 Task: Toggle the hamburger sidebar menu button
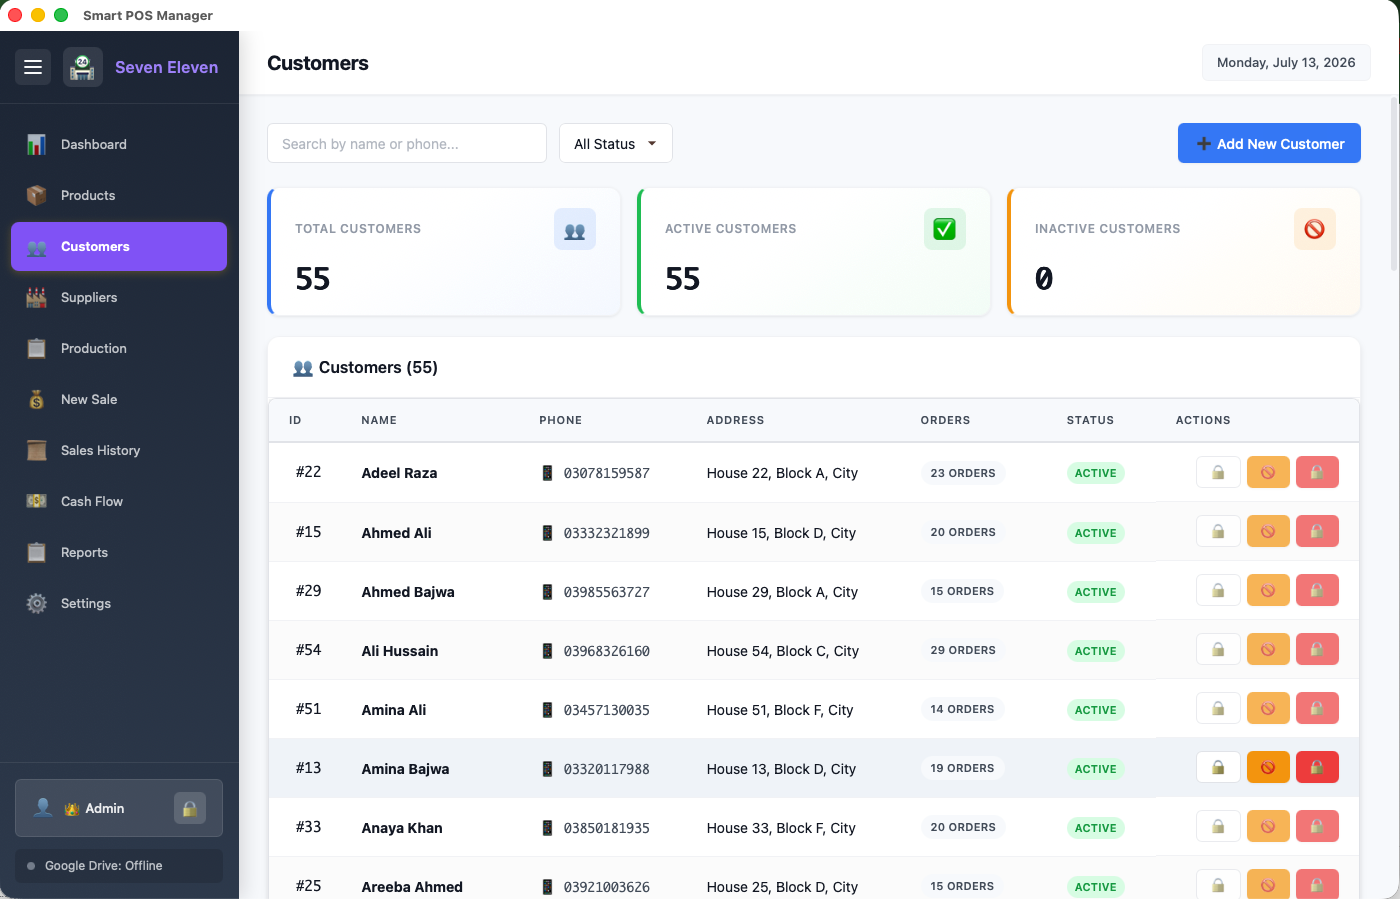33,67
